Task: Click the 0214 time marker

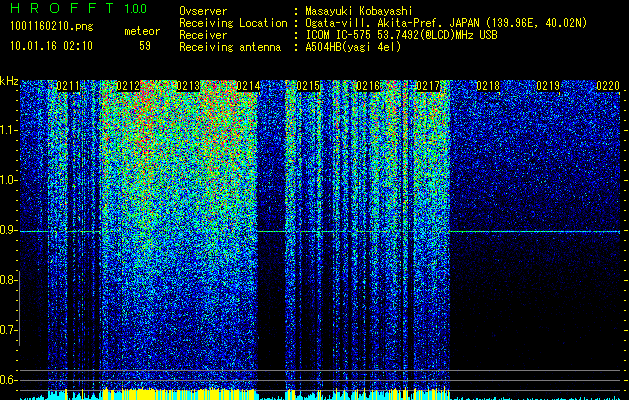Action: pos(248,86)
